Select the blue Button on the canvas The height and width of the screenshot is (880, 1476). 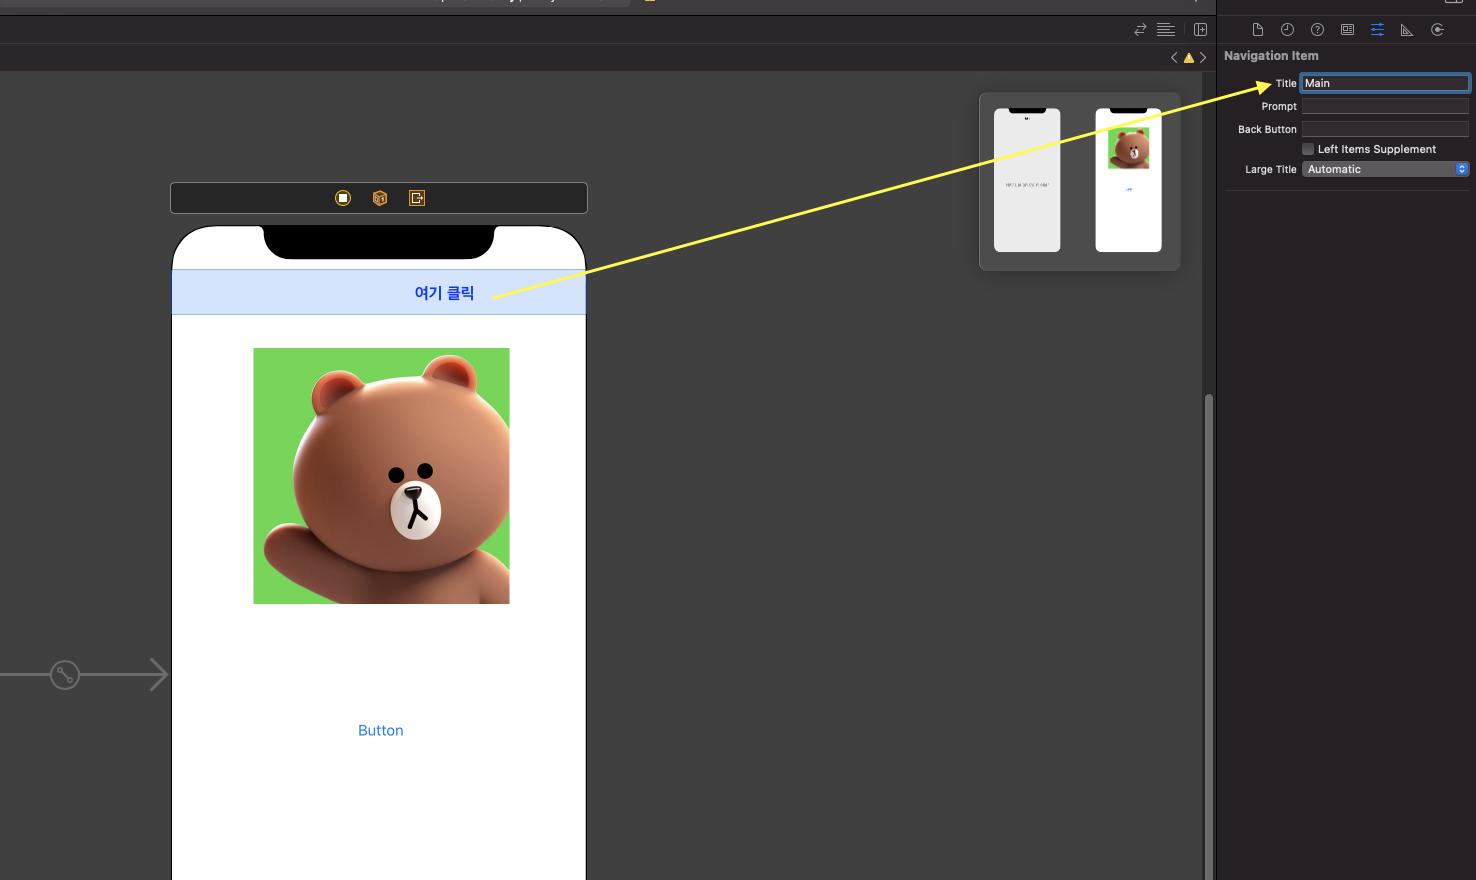coord(381,731)
